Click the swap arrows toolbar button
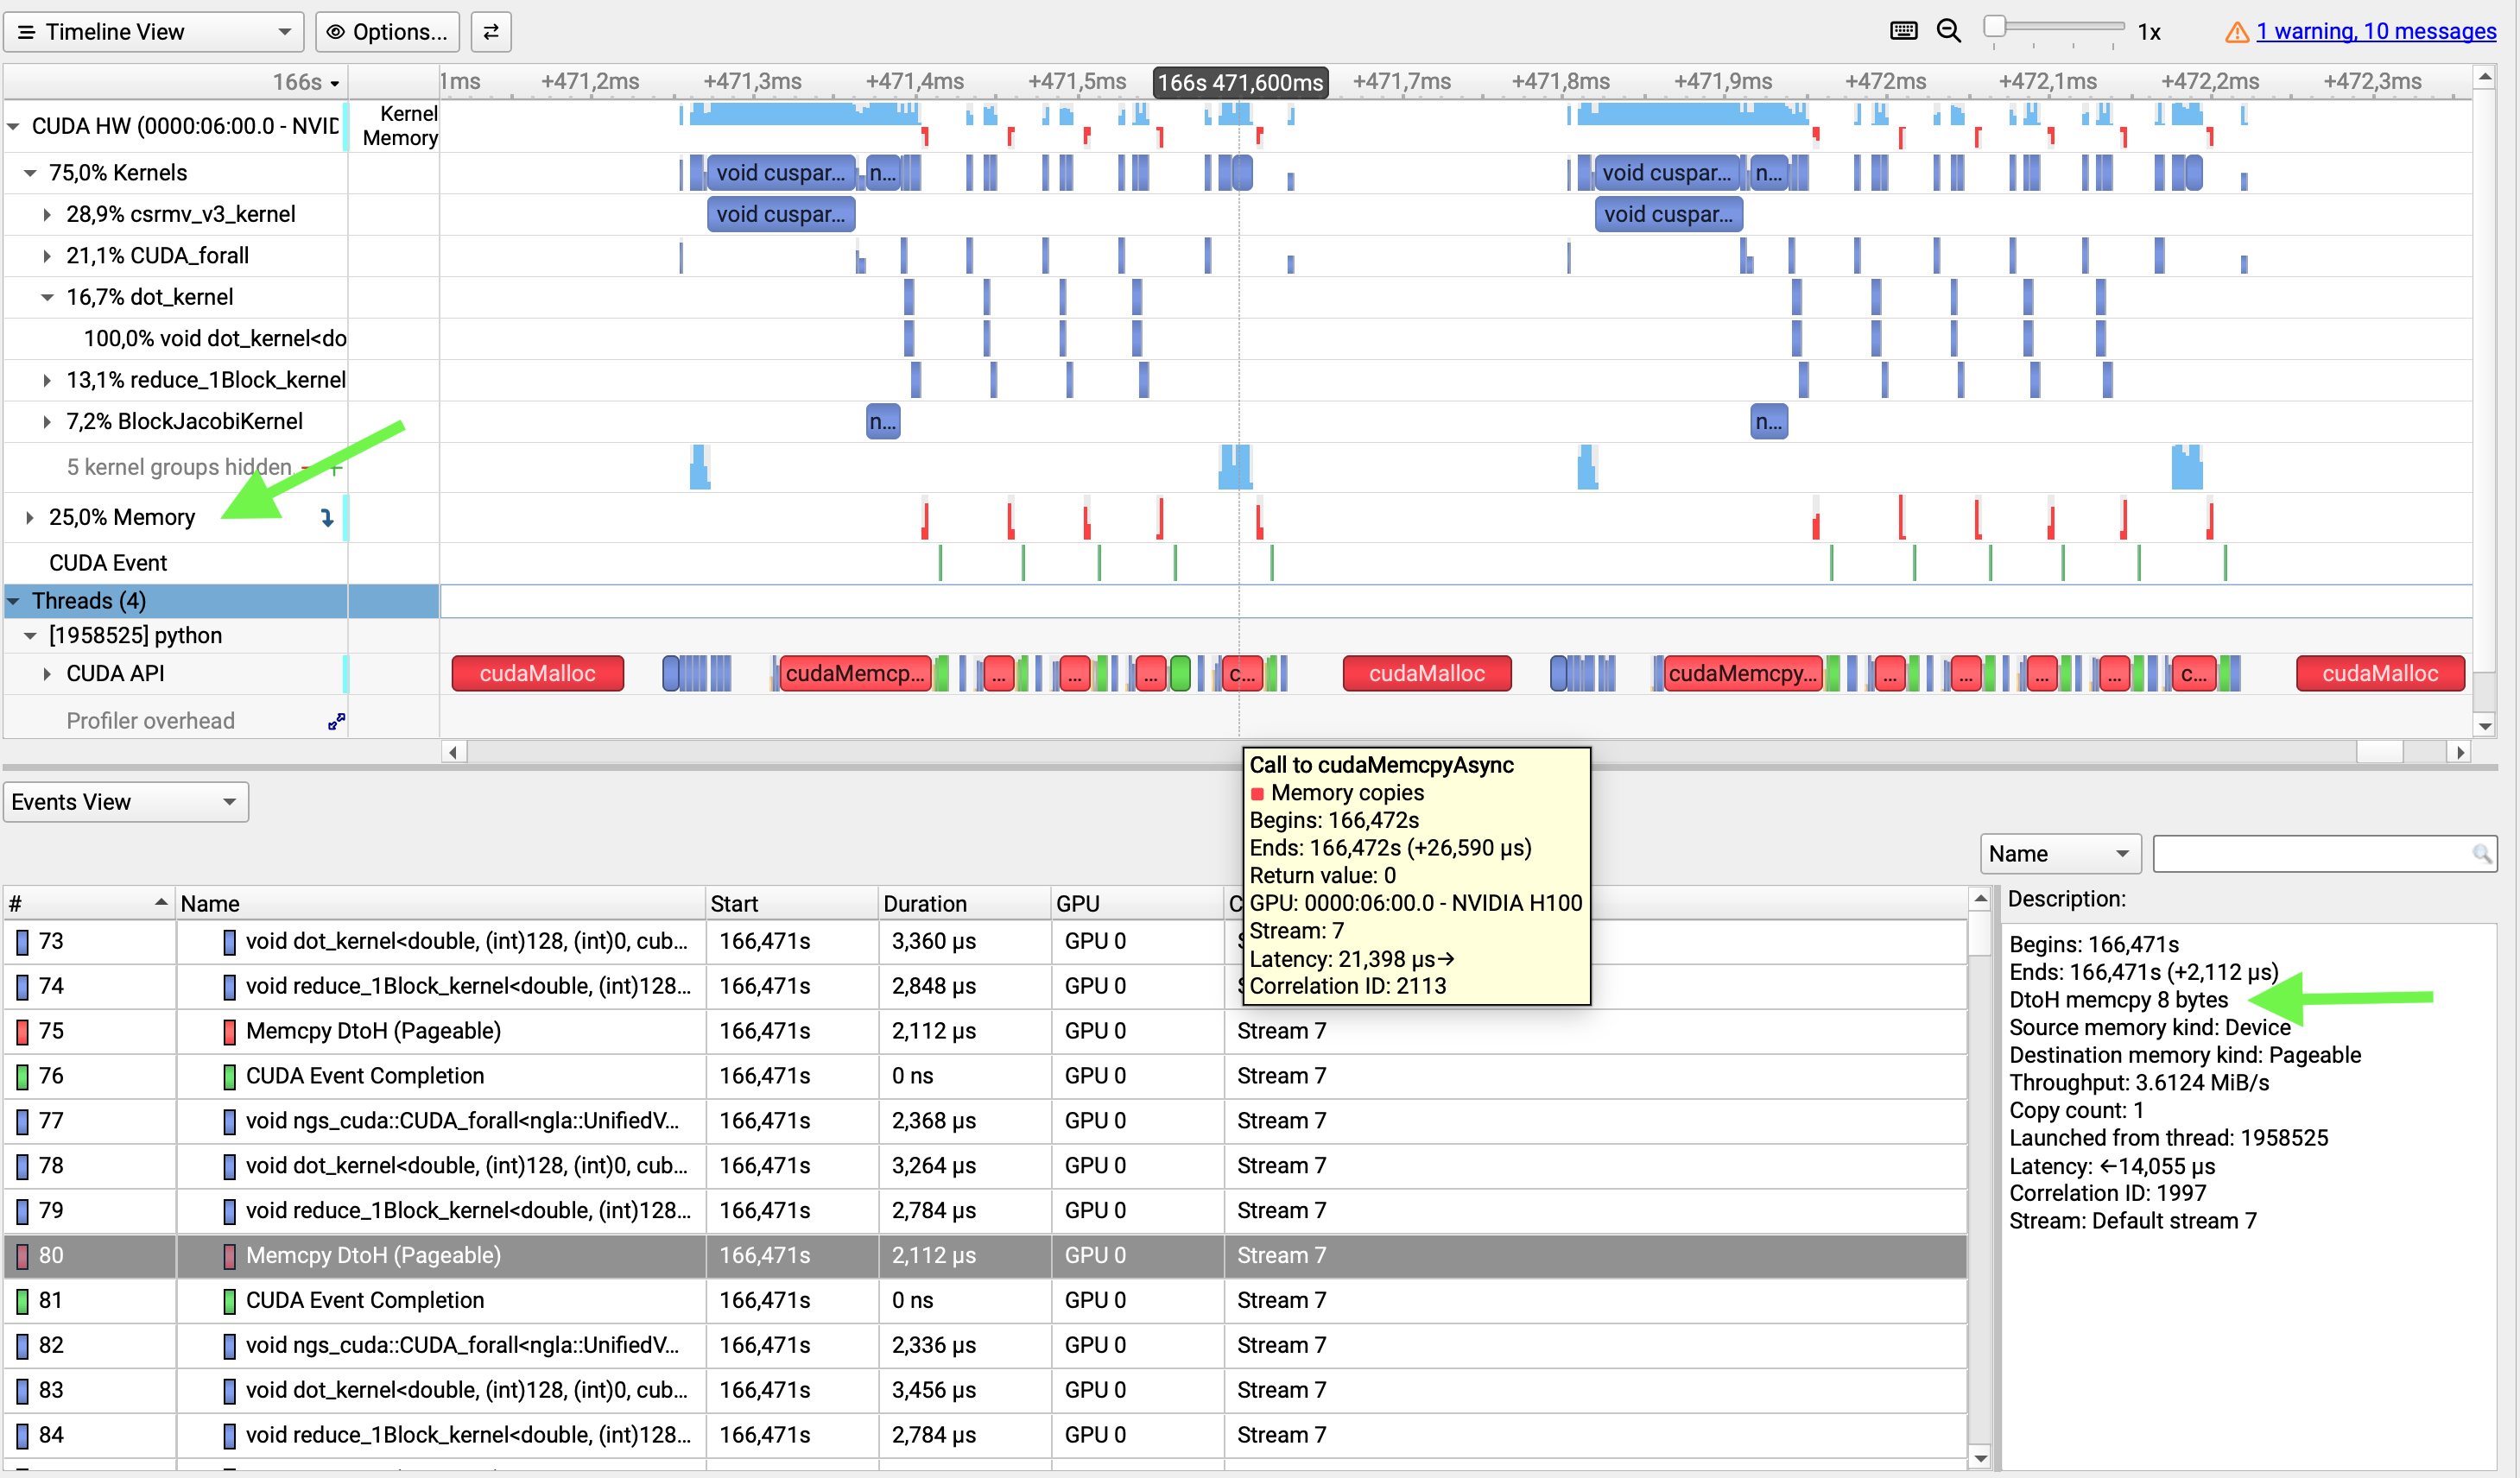Image resolution: width=2520 pixels, height=1478 pixels. [x=491, y=31]
